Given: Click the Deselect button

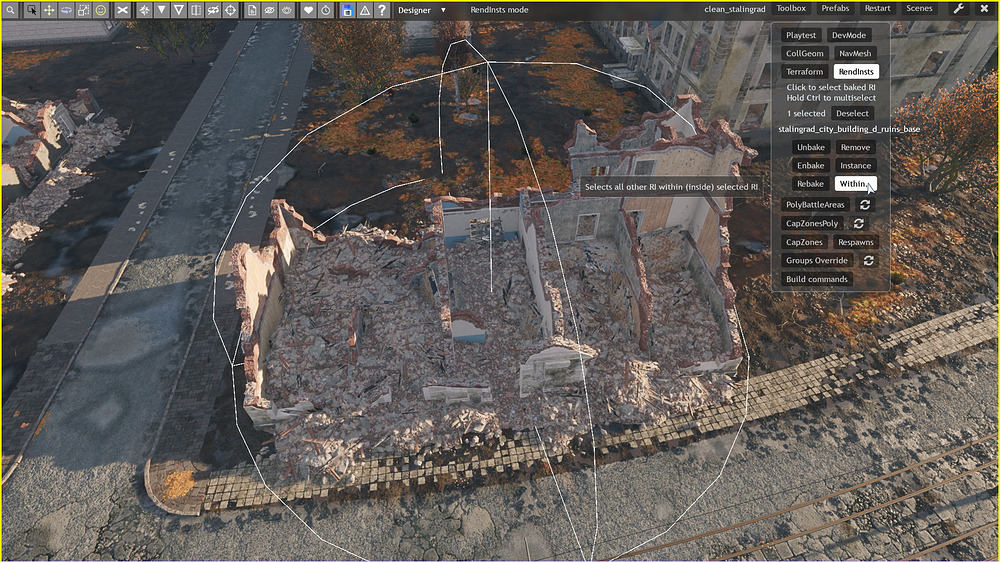Looking at the screenshot, I should (x=852, y=114).
